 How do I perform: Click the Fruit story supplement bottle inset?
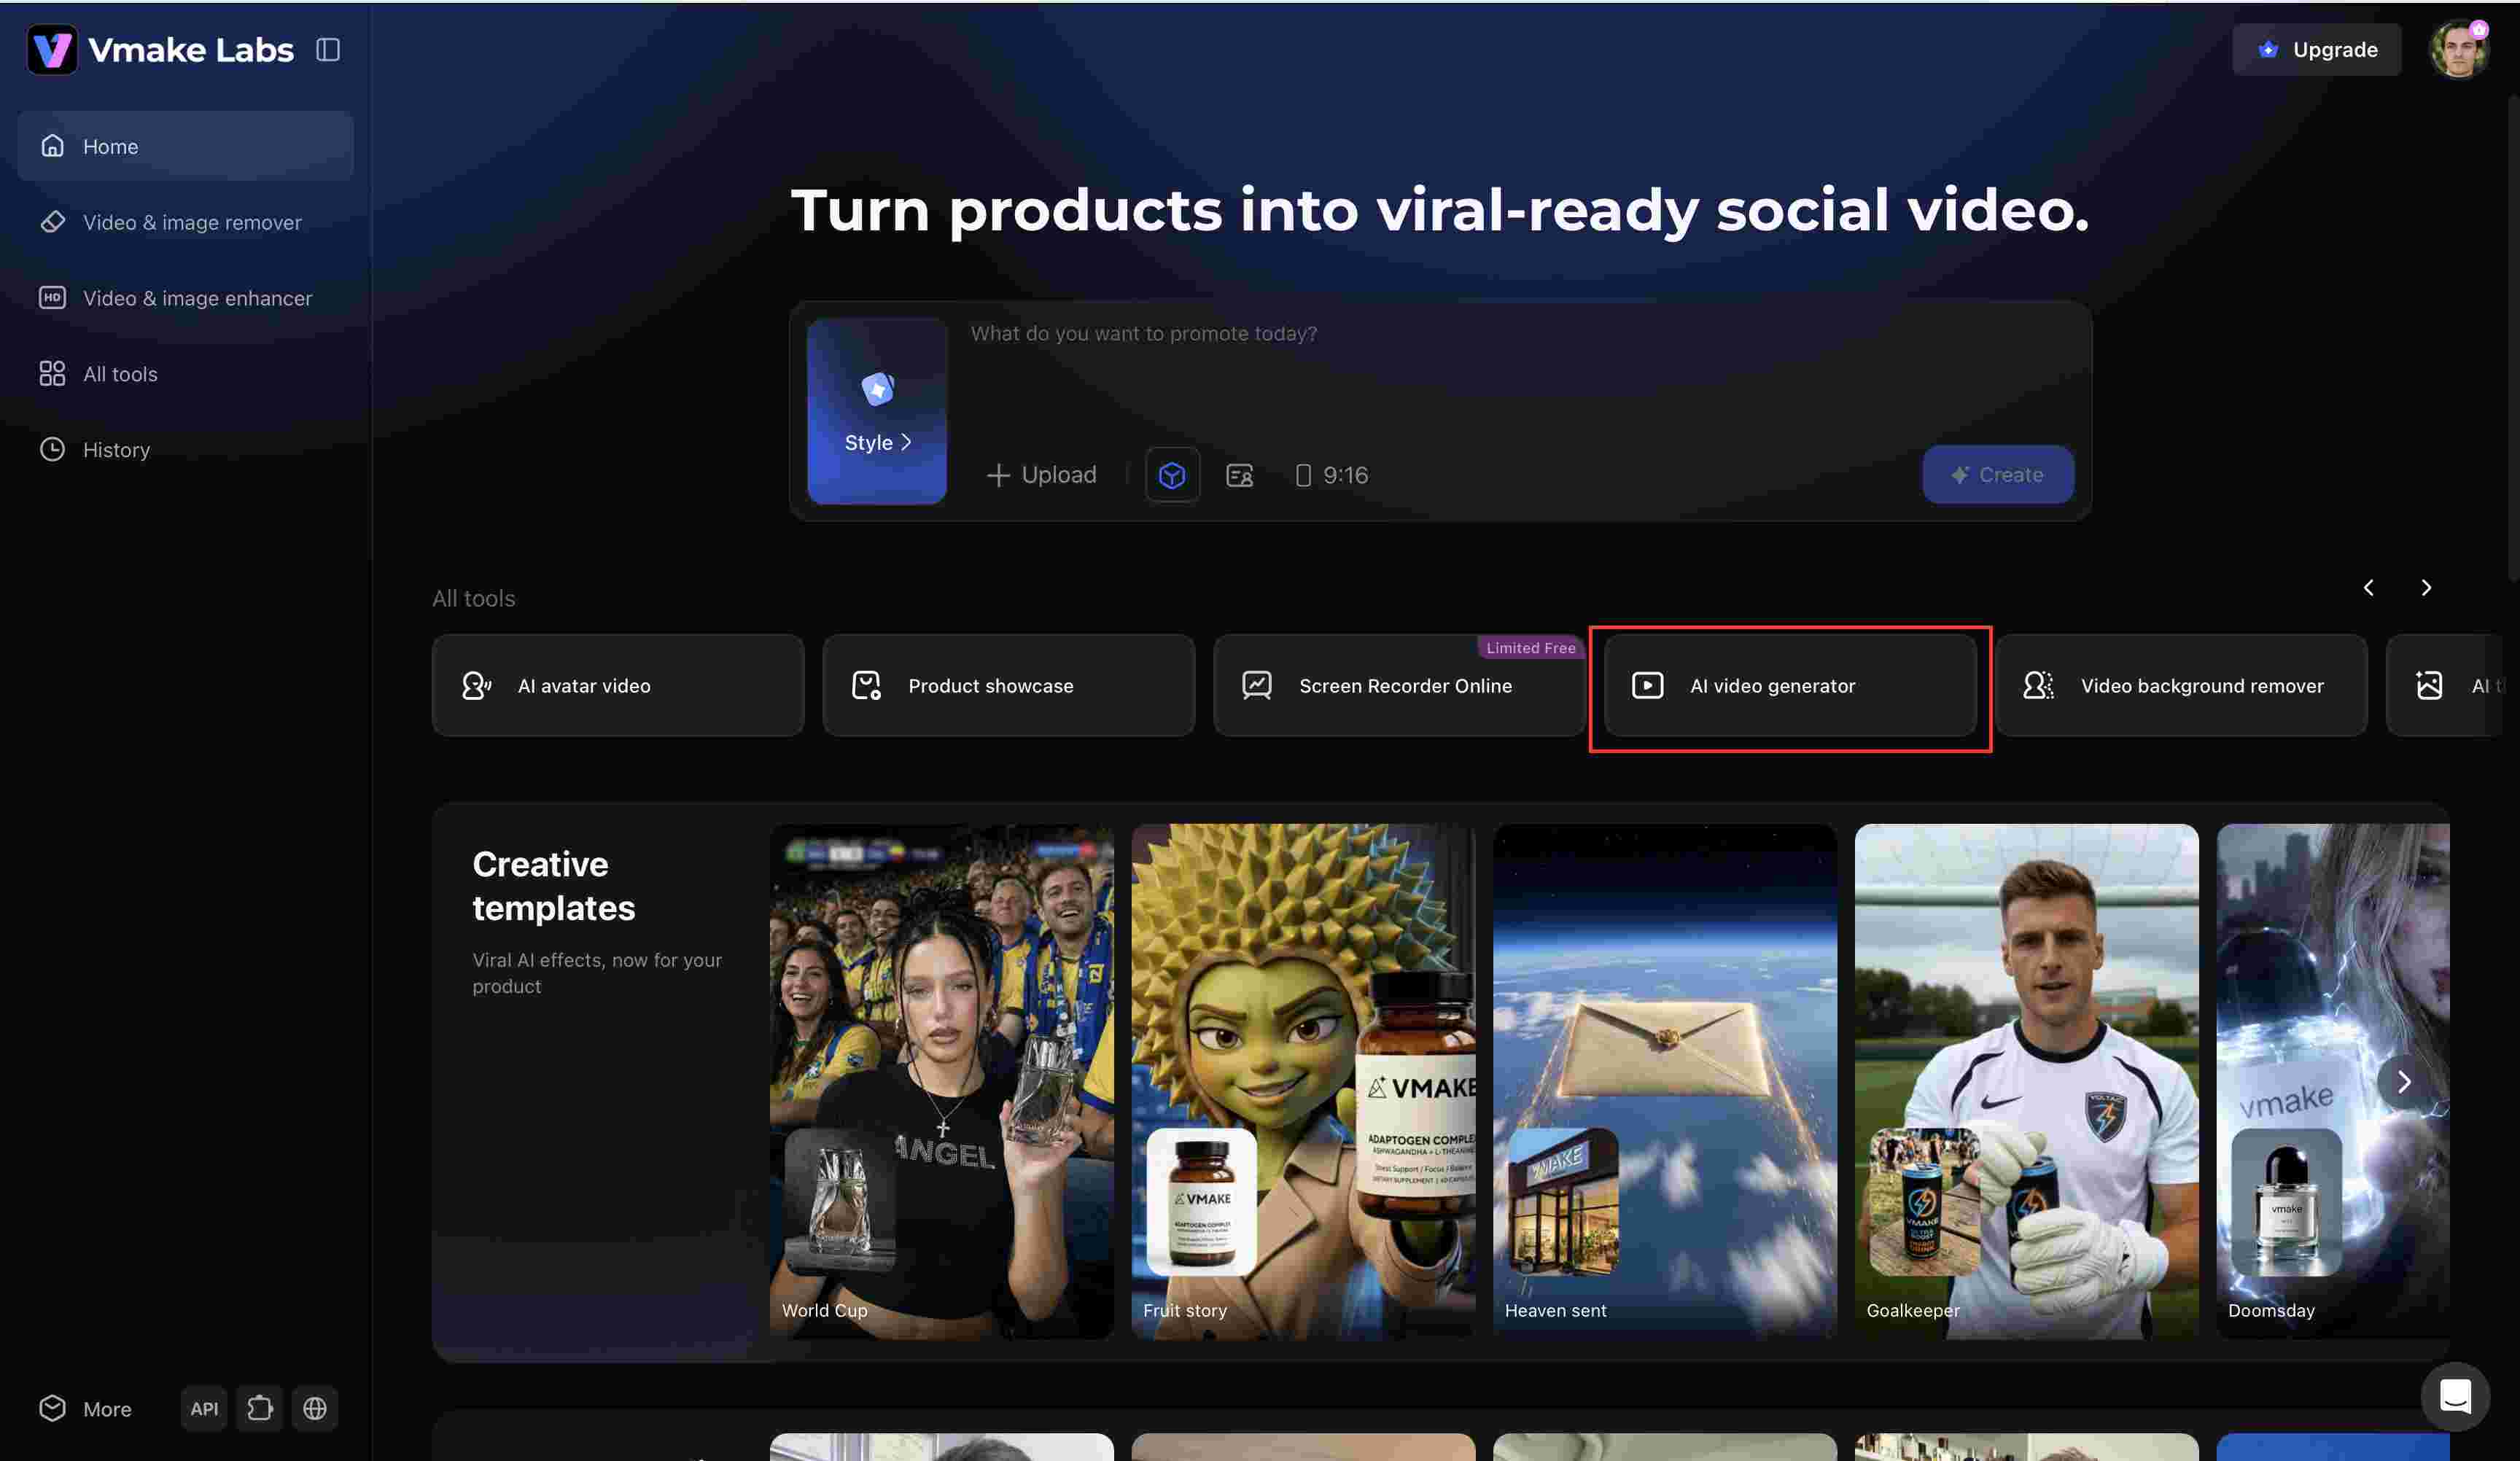[1202, 1202]
